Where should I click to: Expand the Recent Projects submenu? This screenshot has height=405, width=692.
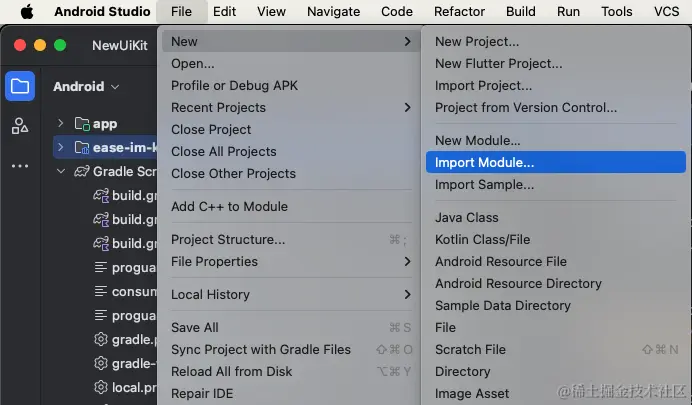(290, 108)
